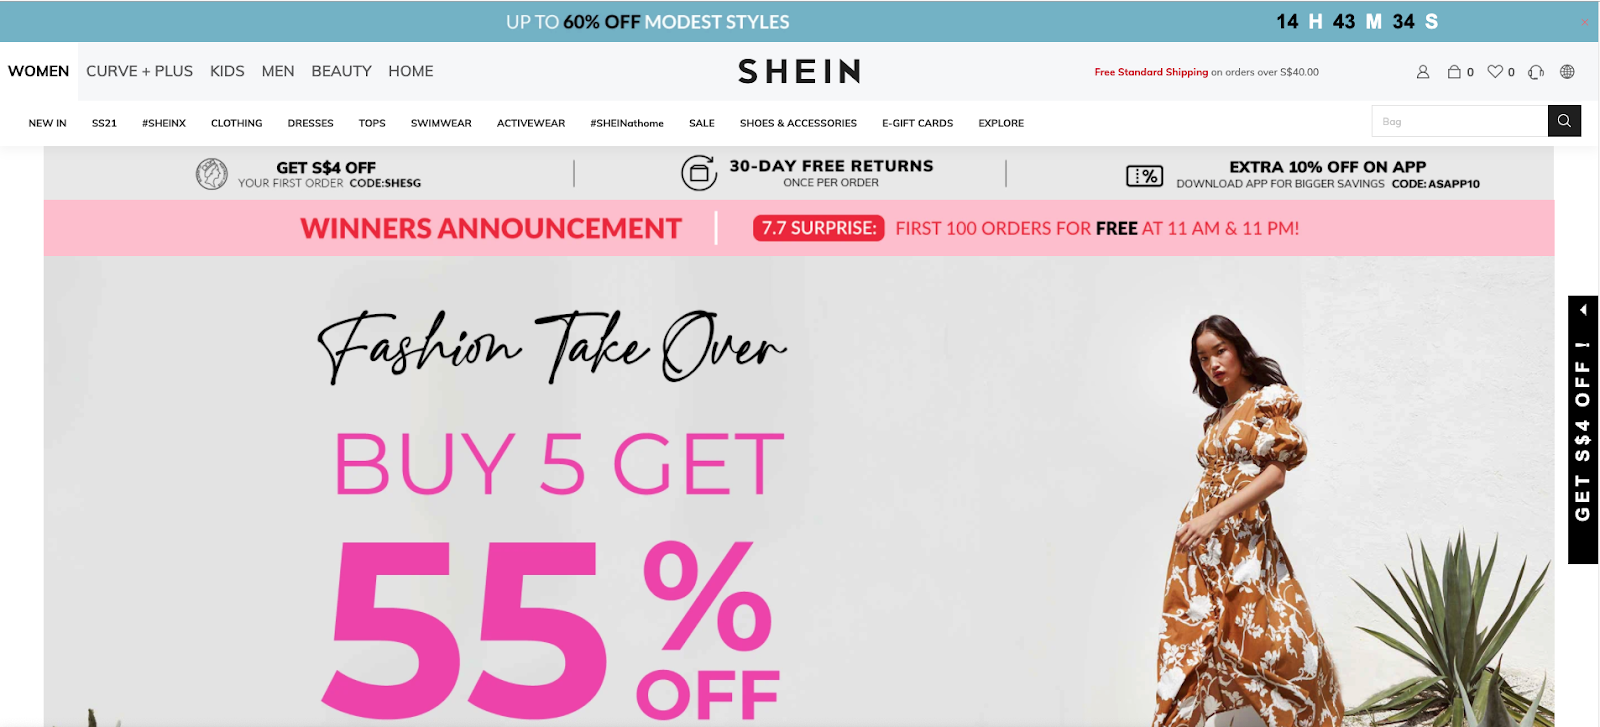Click the 30-day free returns icon
Screen dimensions: 1600x727
point(699,173)
